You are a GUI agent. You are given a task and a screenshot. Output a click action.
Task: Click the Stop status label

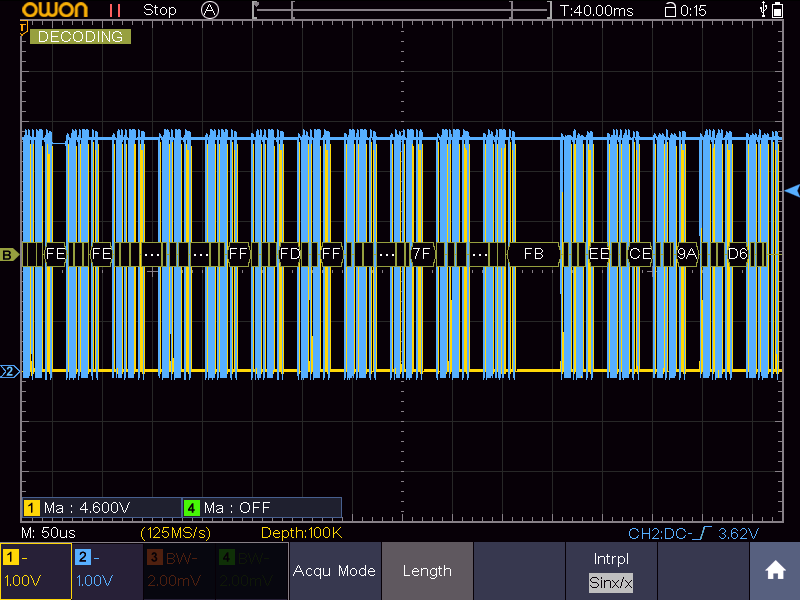click(160, 10)
